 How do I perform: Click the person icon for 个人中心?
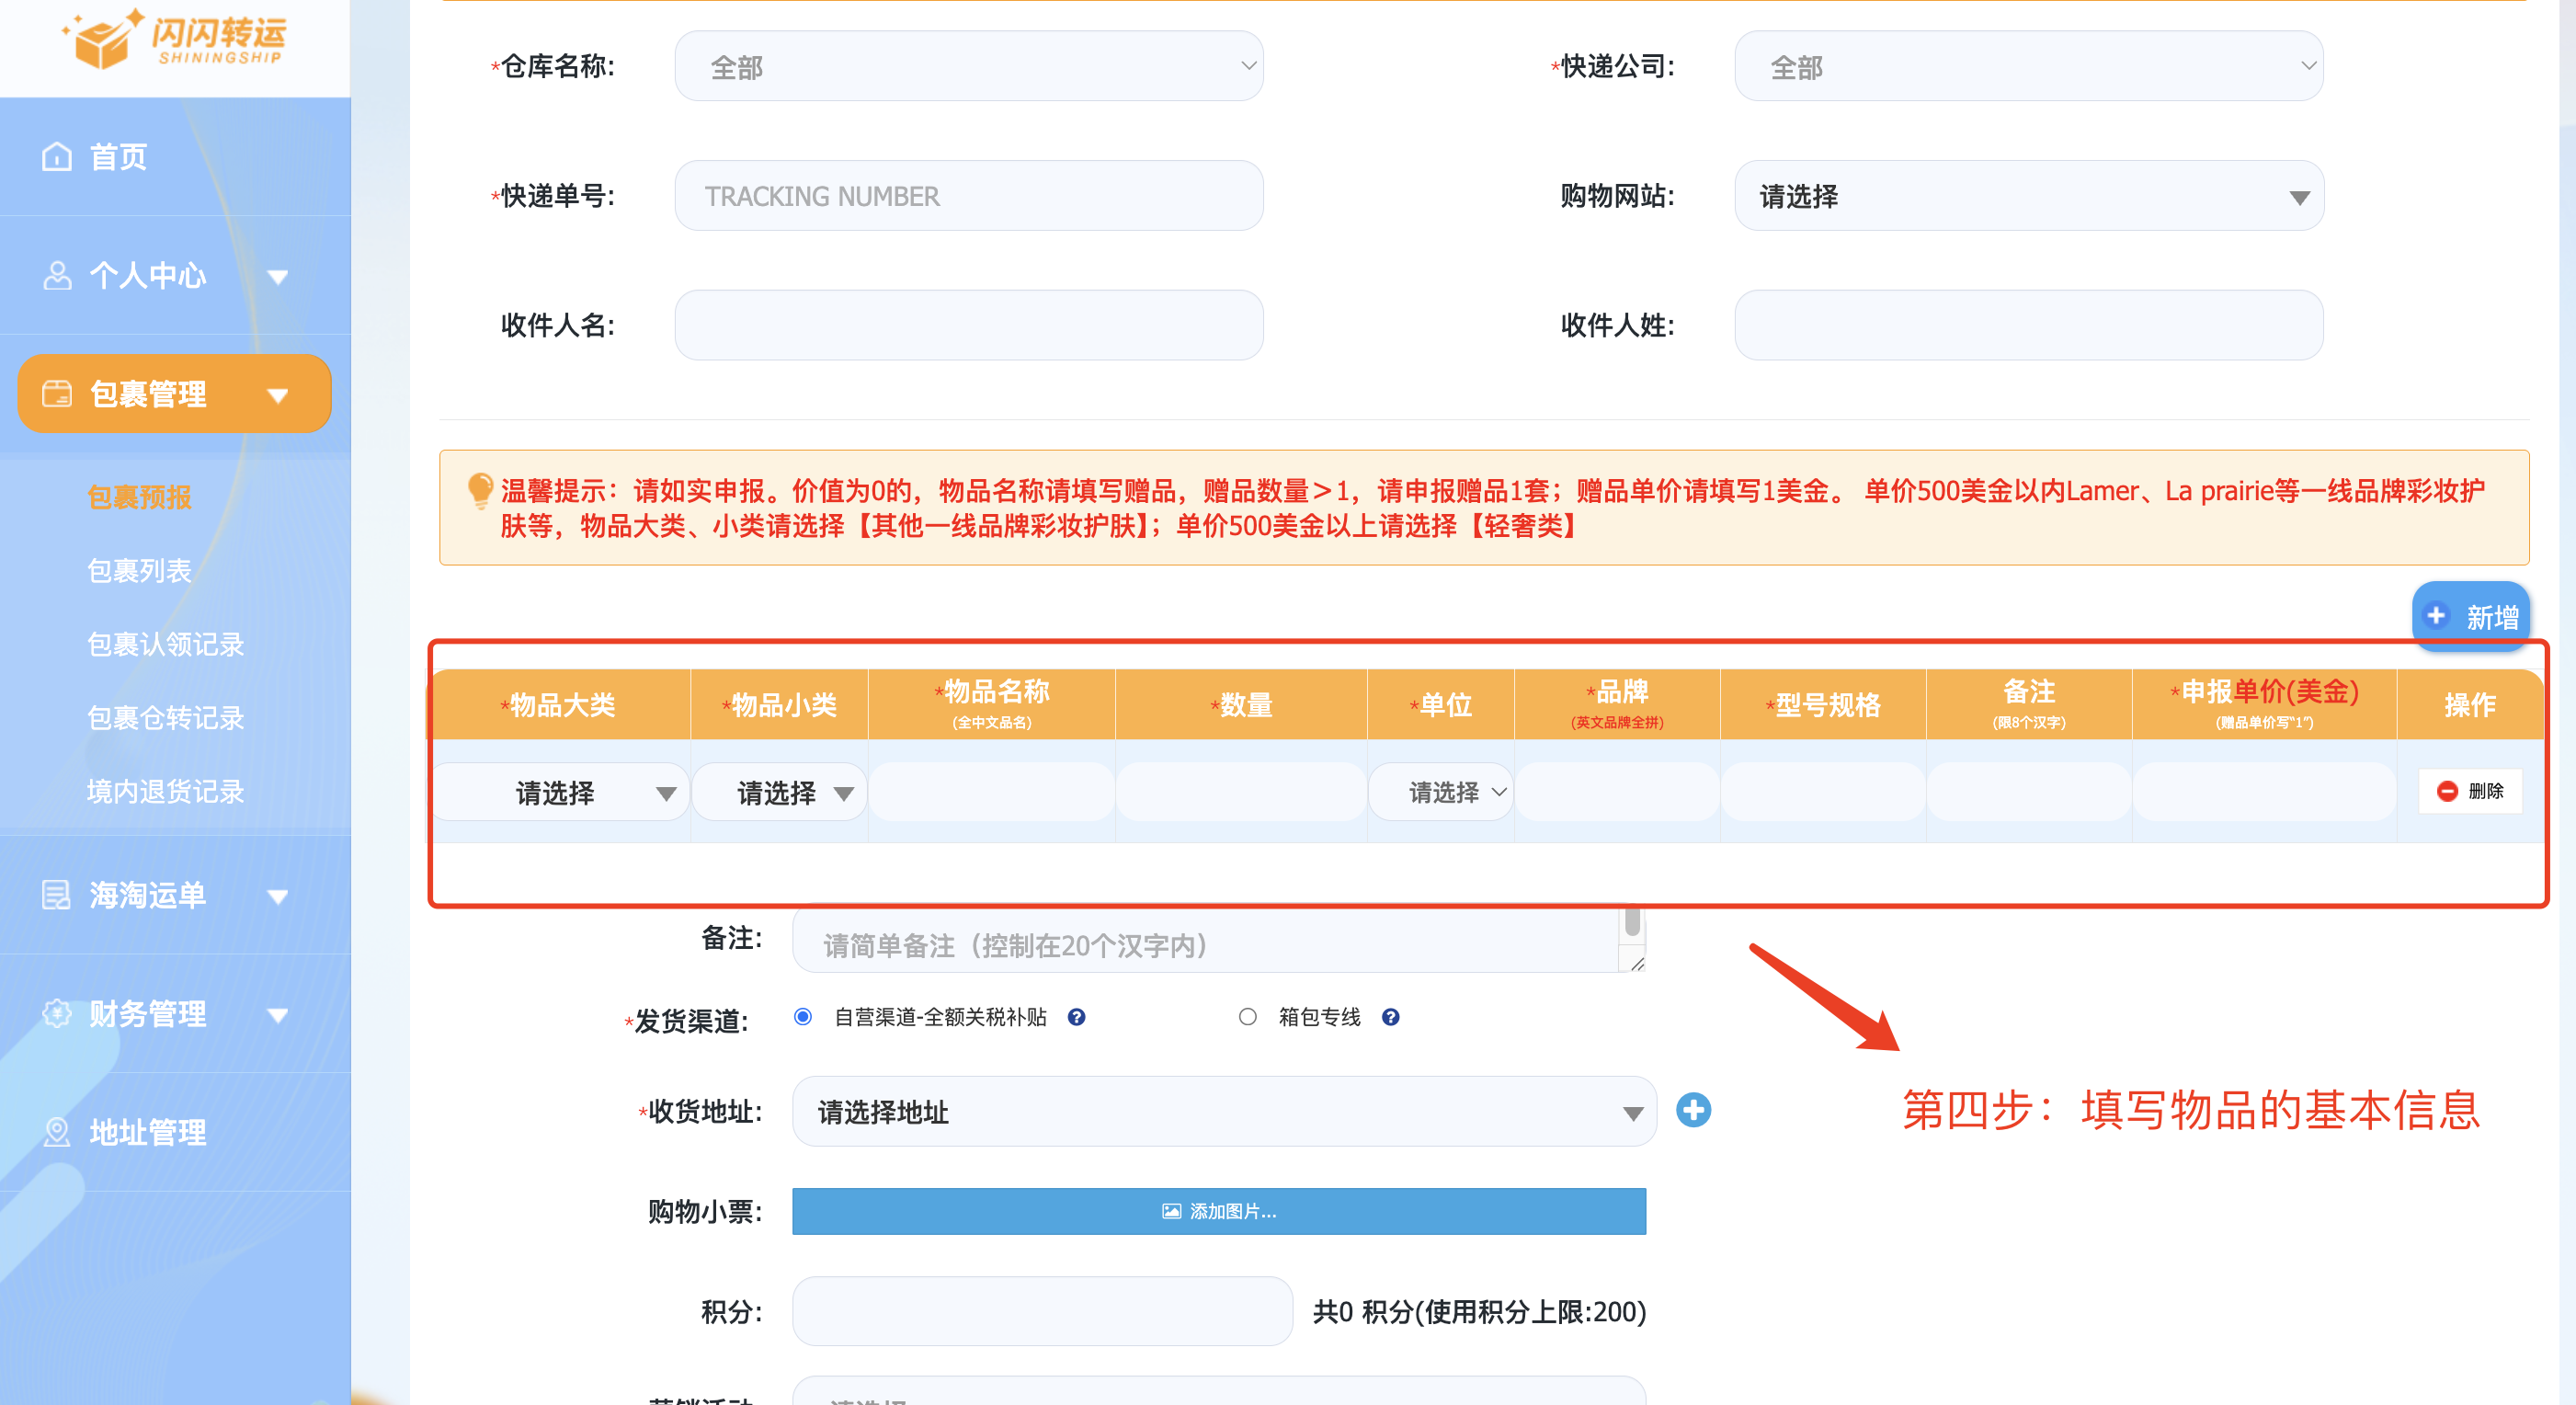(57, 275)
